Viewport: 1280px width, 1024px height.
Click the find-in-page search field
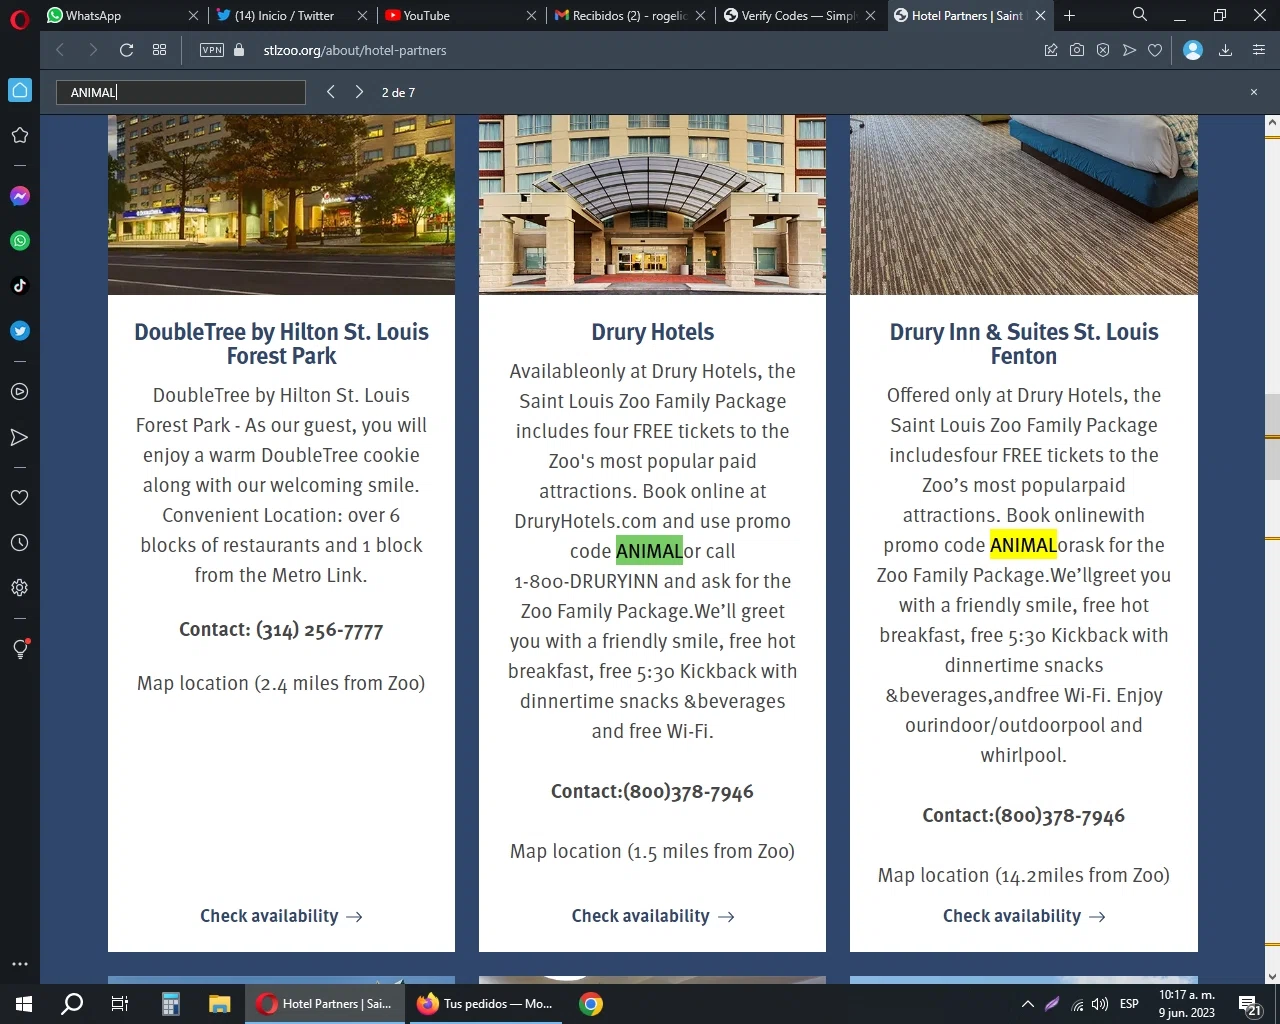(181, 92)
